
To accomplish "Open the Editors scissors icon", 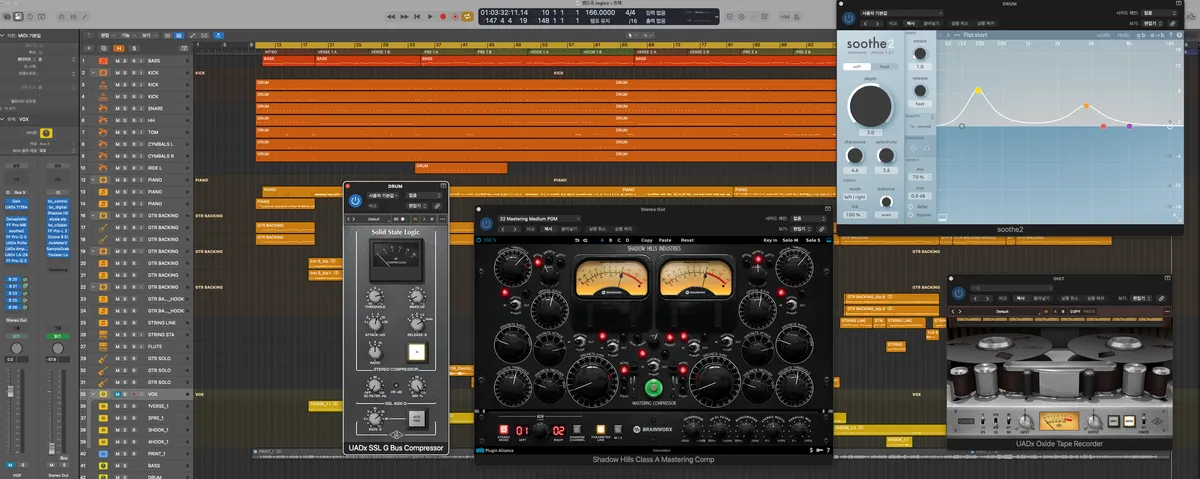I will point(85,16).
